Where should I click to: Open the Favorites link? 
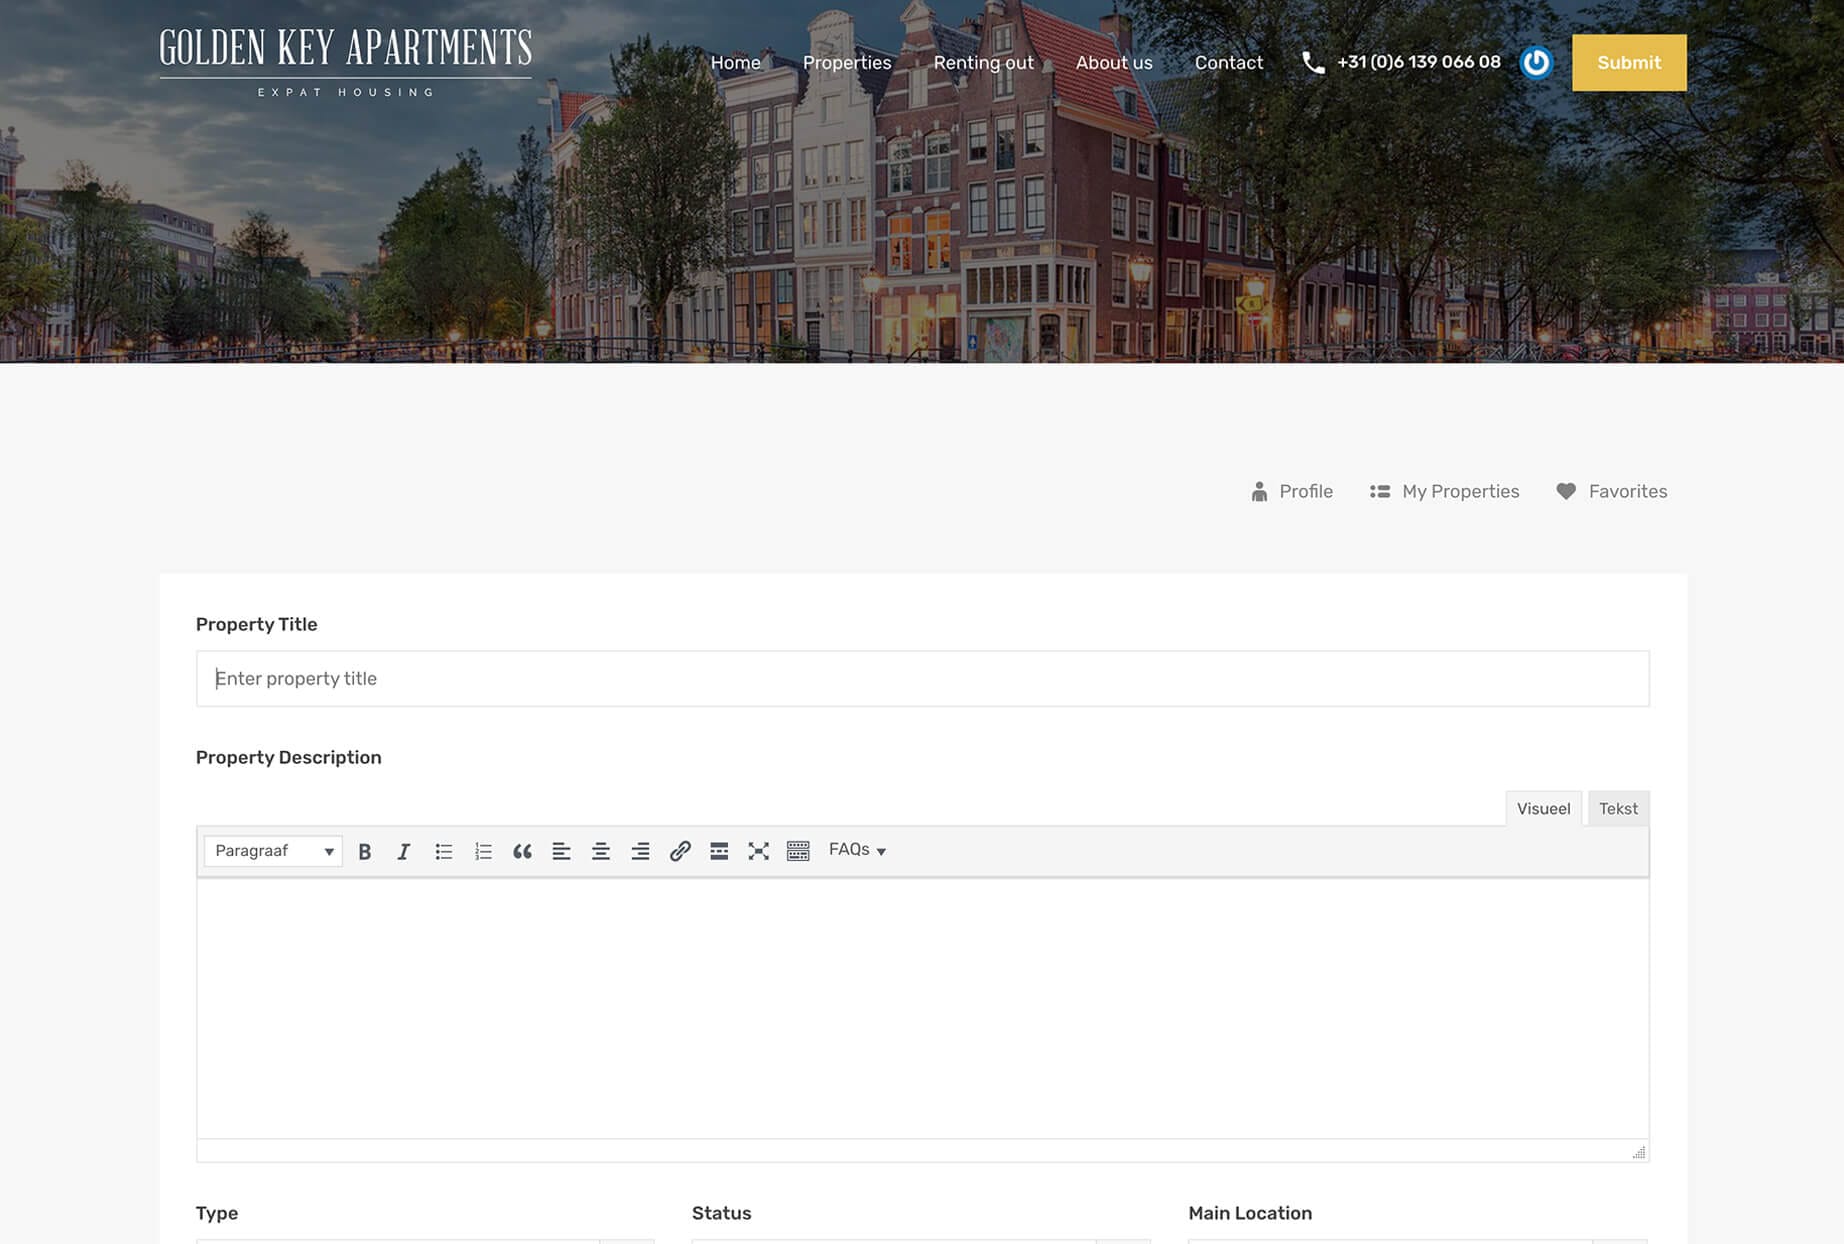pos(1612,491)
